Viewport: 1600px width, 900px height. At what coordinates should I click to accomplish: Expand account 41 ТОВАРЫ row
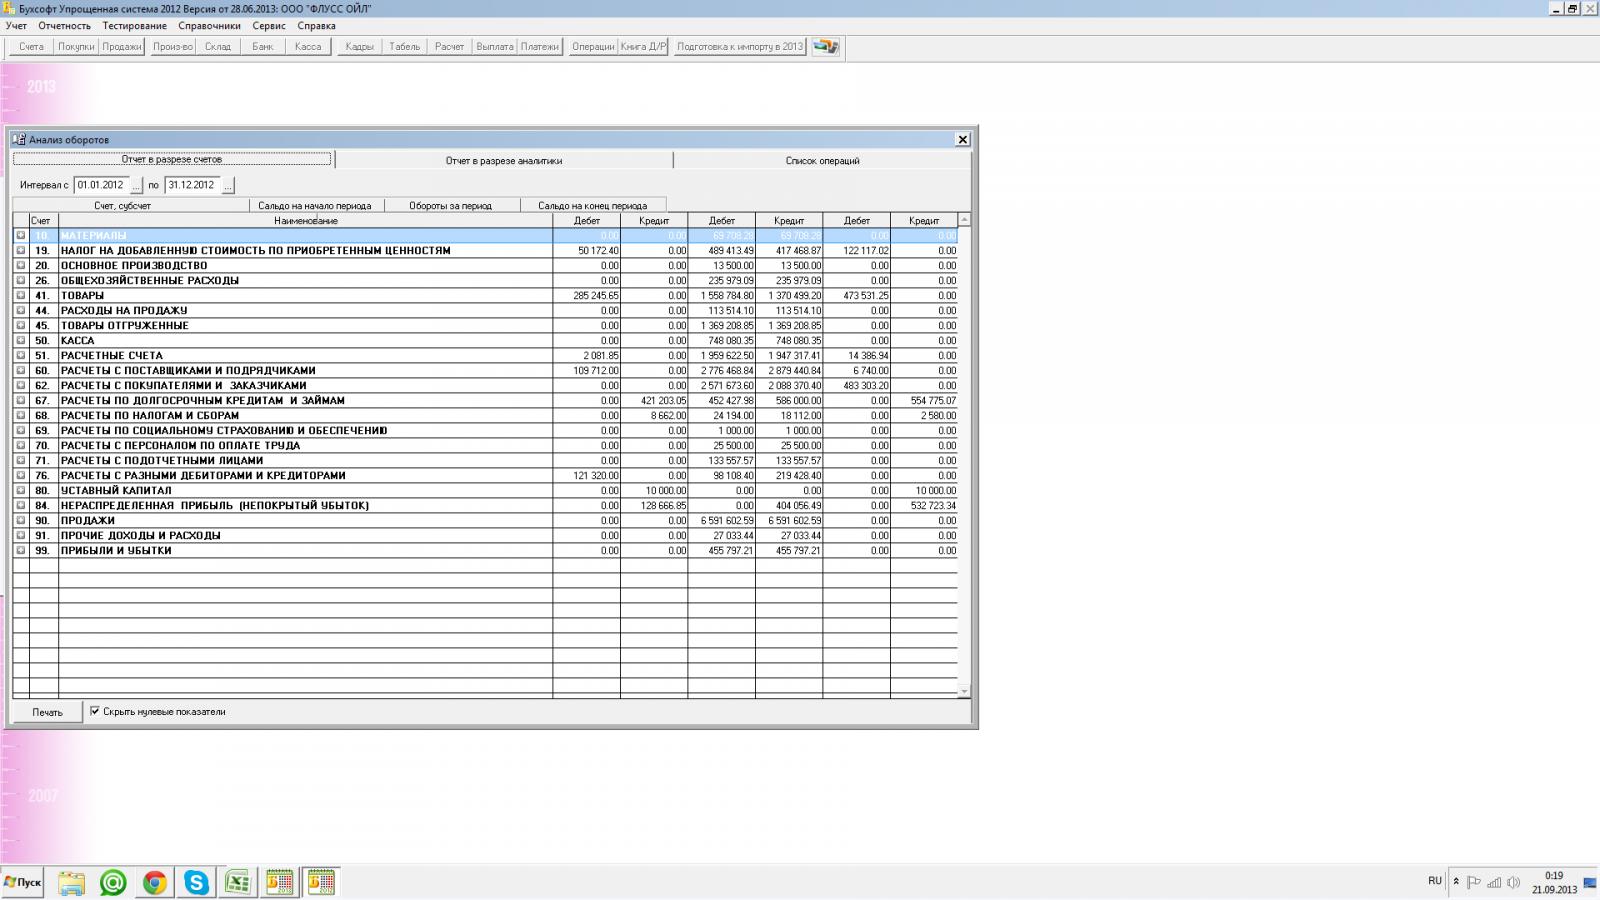21,296
